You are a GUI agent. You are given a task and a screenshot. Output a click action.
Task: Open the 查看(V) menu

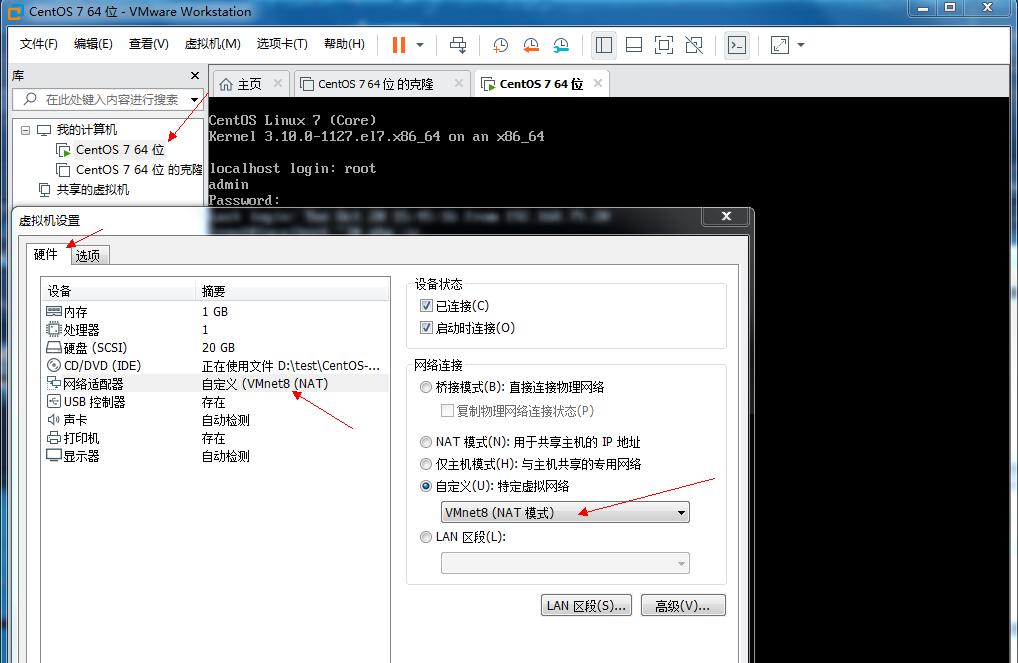148,44
